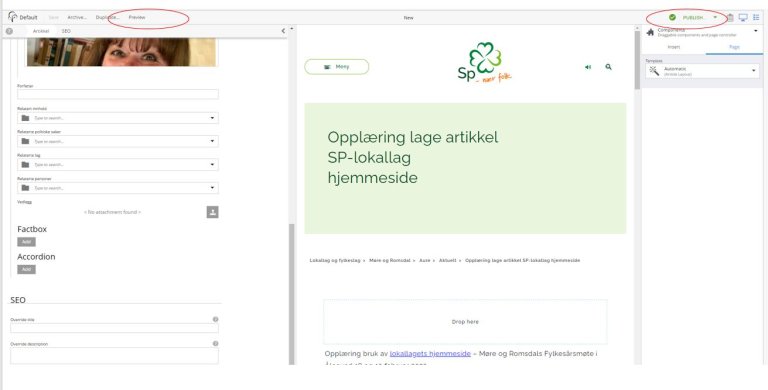Viewport: 768px width, 390px height.
Task: Click the help question mark icon
Action: tap(9, 31)
